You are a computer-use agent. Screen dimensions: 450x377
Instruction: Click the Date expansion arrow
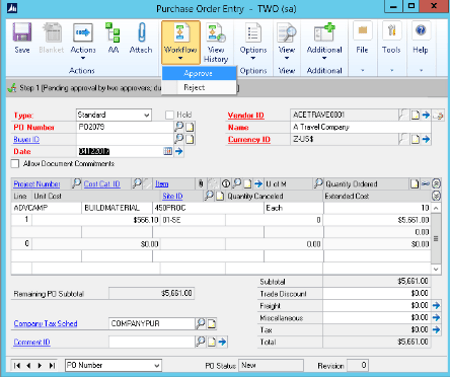[179, 151]
